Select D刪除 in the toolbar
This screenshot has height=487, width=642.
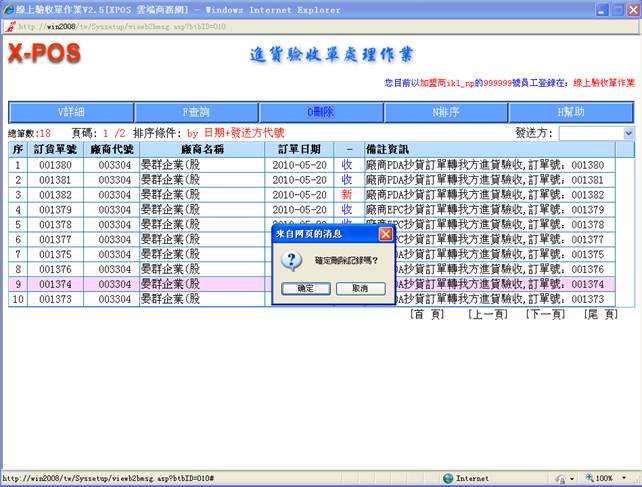(321, 112)
